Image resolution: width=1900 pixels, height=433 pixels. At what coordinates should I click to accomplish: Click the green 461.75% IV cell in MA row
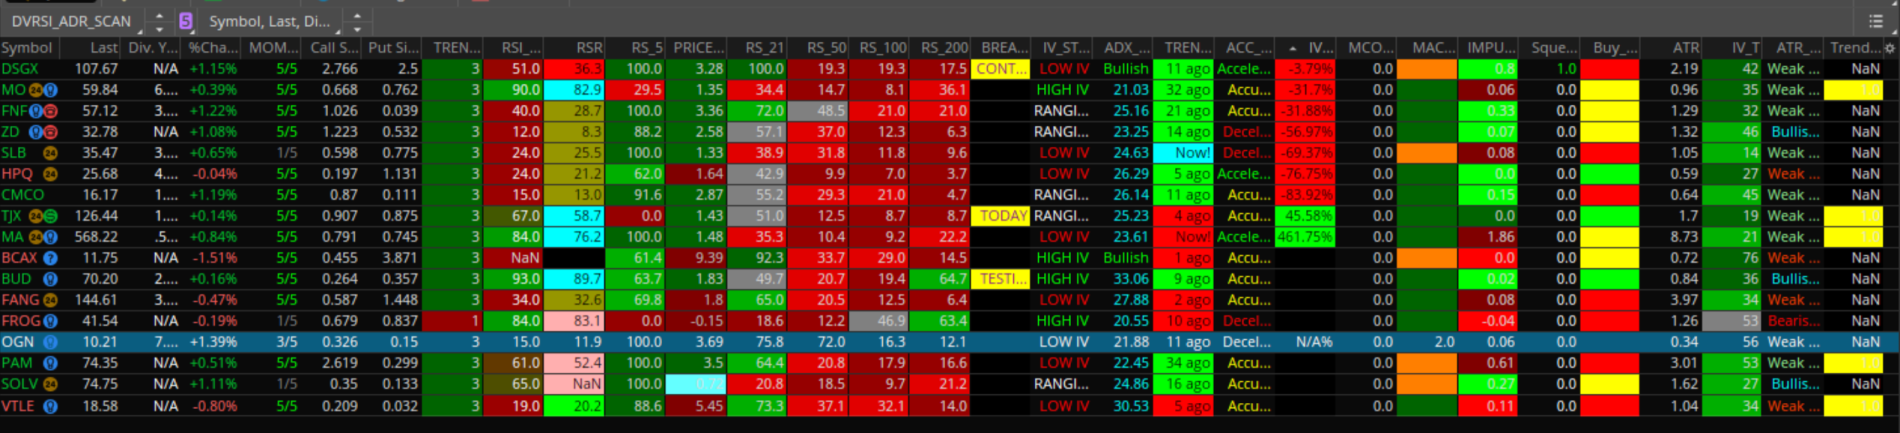[1306, 237]
